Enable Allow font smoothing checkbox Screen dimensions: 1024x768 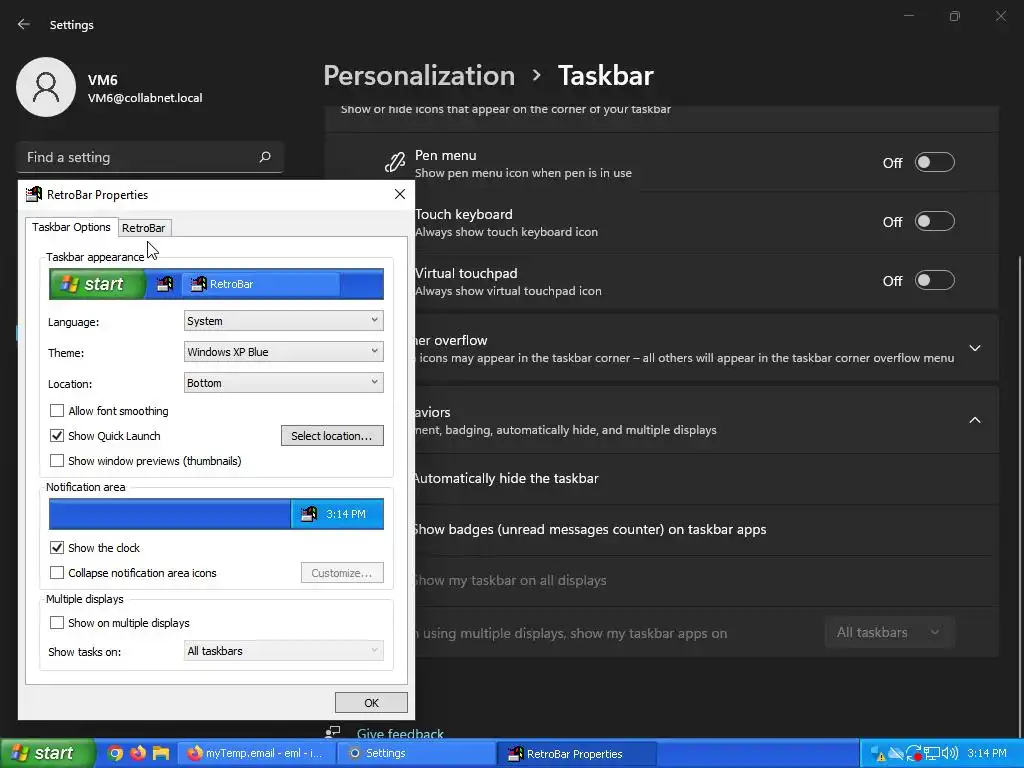point(57,411)
